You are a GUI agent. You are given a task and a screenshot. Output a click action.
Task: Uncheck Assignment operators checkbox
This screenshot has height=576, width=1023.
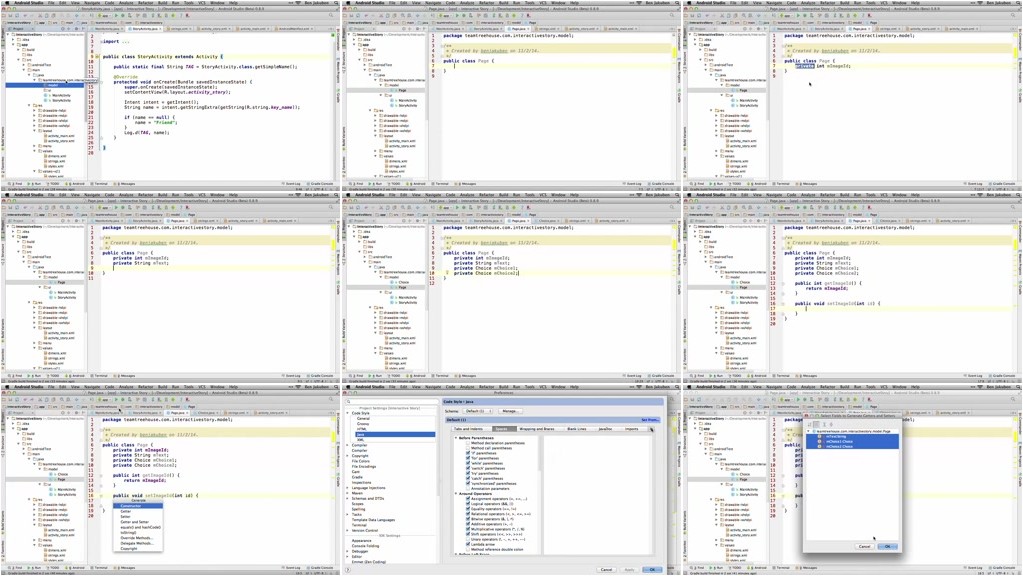pyautogui.click(x=468, y=498)
